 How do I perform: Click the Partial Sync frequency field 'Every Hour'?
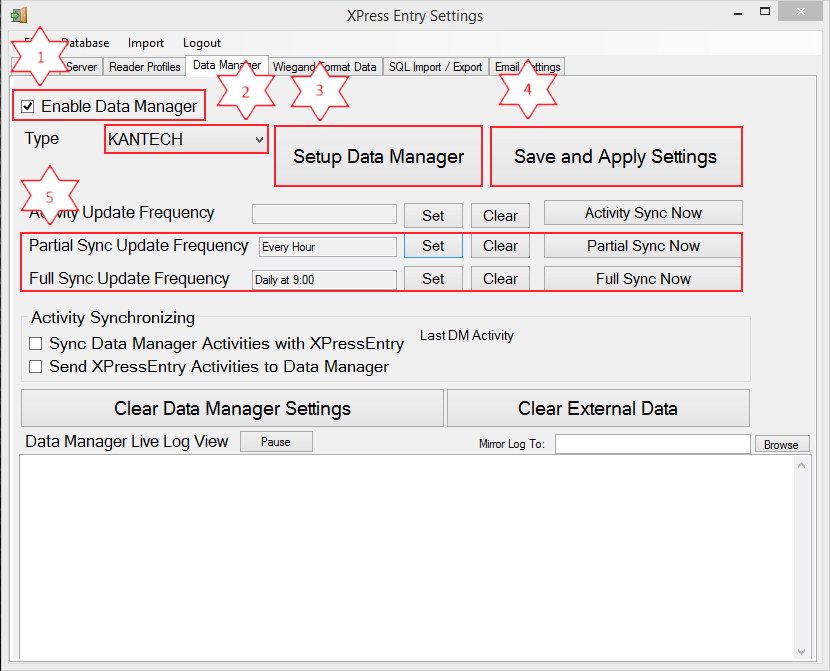click(x=328, y=247)
